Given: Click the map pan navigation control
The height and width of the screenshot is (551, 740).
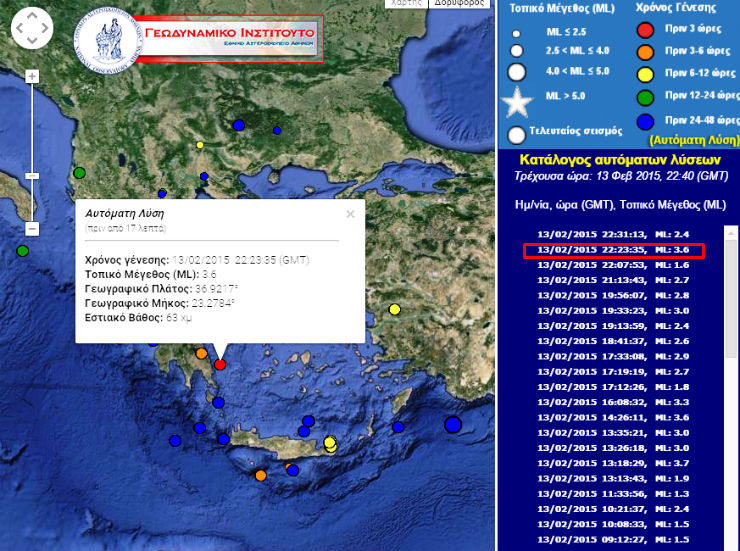Looking at the screenshot, I should coord(32,29).
